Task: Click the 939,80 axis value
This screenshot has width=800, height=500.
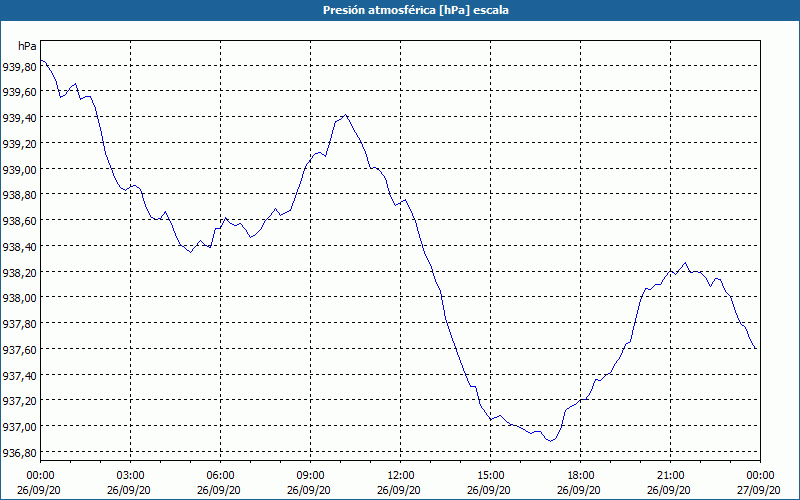Action: [19, 66]
